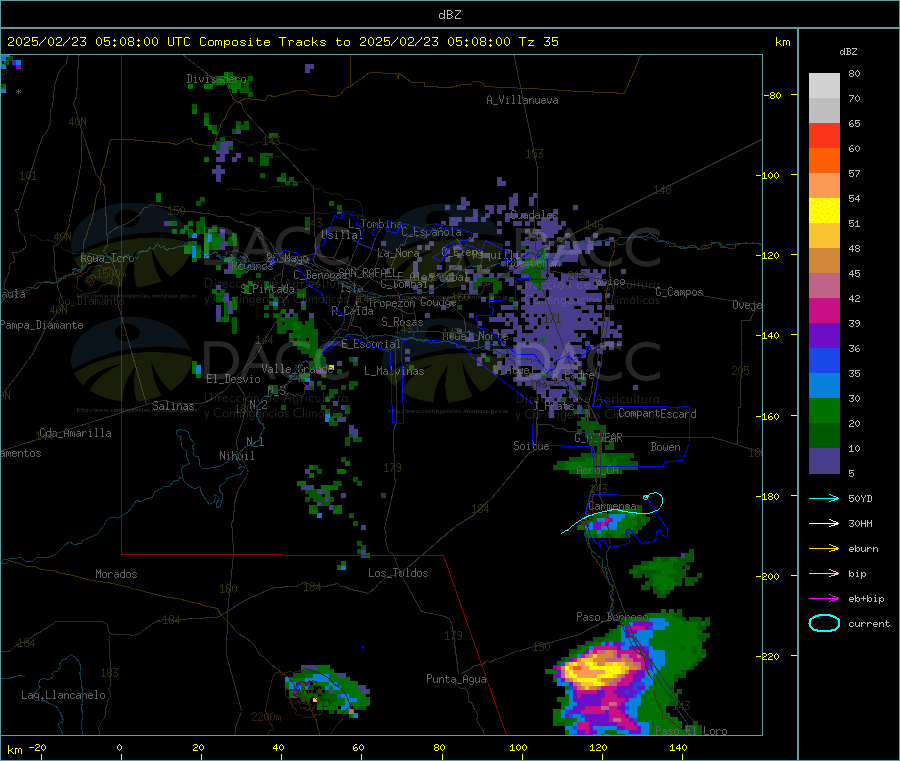The width and height of the screenshot is (900, 761).
Task: Click the 'dBZ' title at top center
Action: 449,14
